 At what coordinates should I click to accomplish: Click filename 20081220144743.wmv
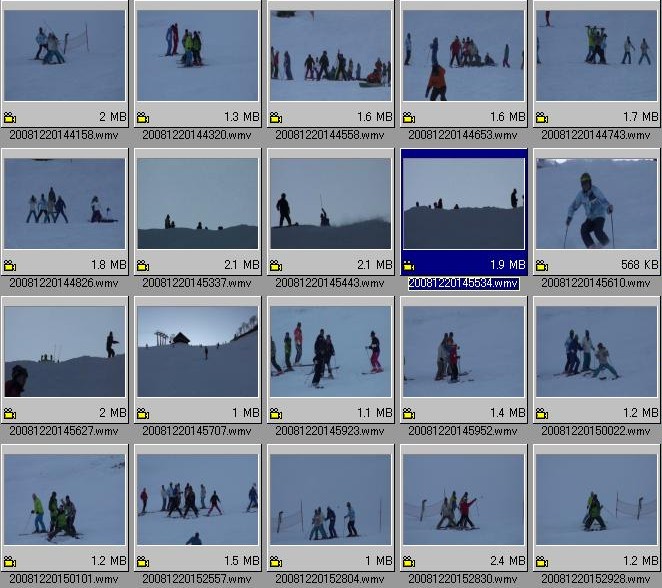click(596, 135)
